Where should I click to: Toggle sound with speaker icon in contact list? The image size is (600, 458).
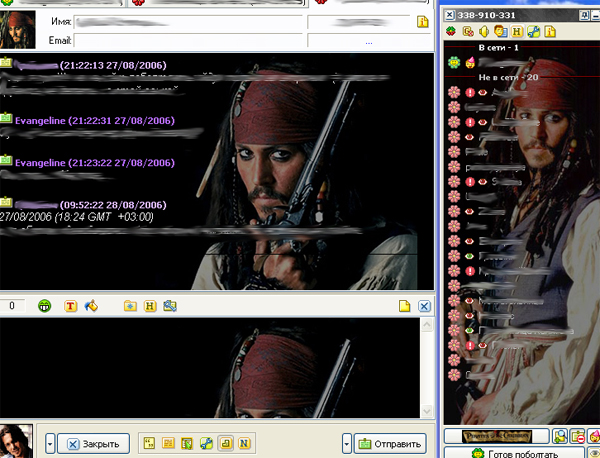[484, 31]
